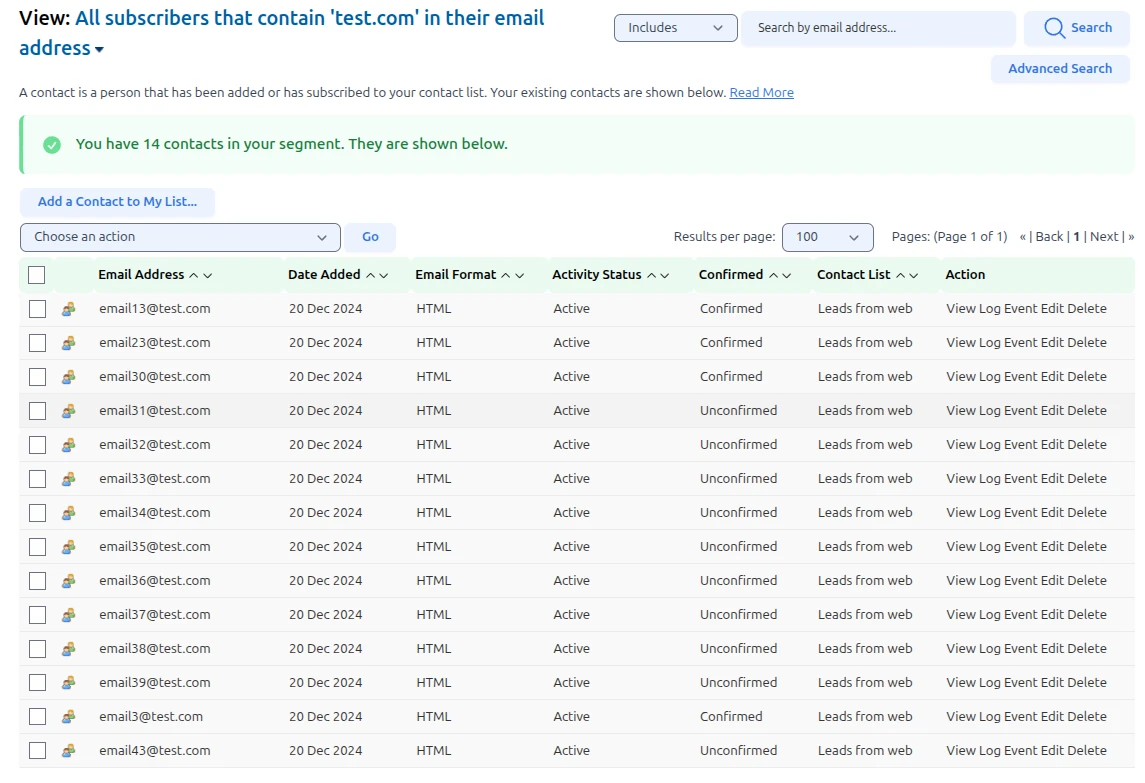
Task: Follow the Read More link
Action: (x=762, y=93)
